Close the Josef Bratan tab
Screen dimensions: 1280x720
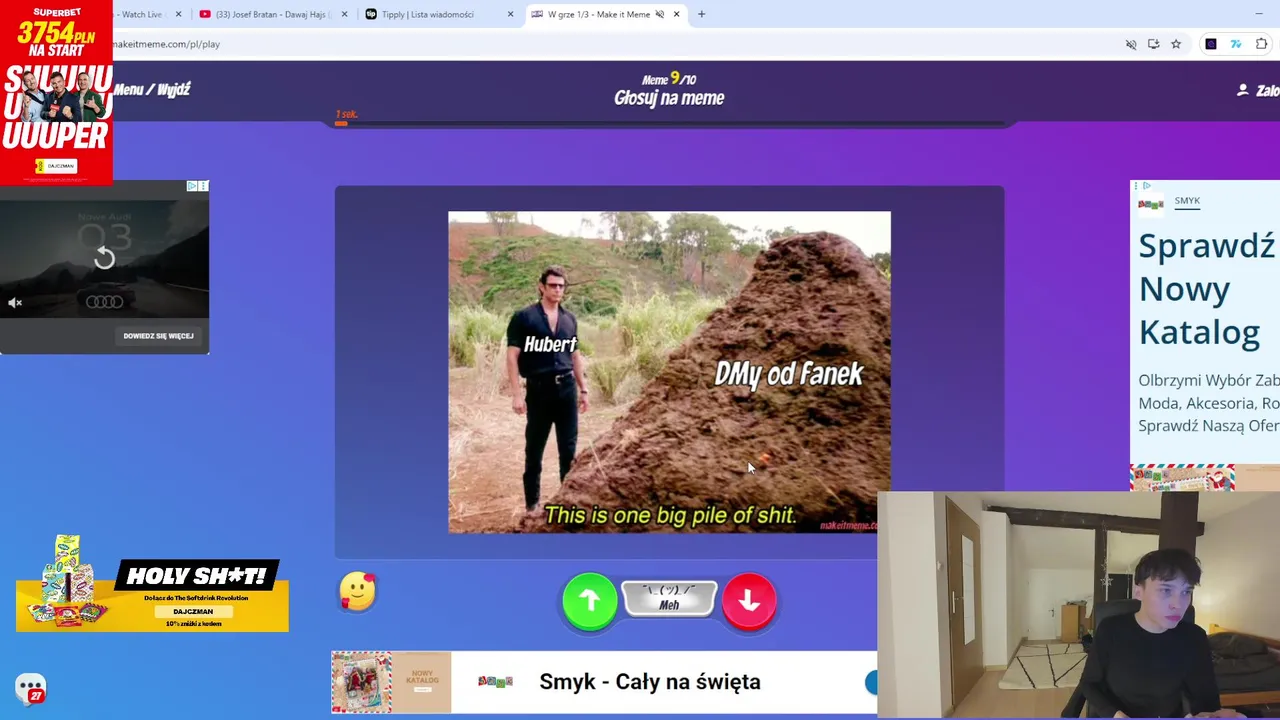[344, 14]
